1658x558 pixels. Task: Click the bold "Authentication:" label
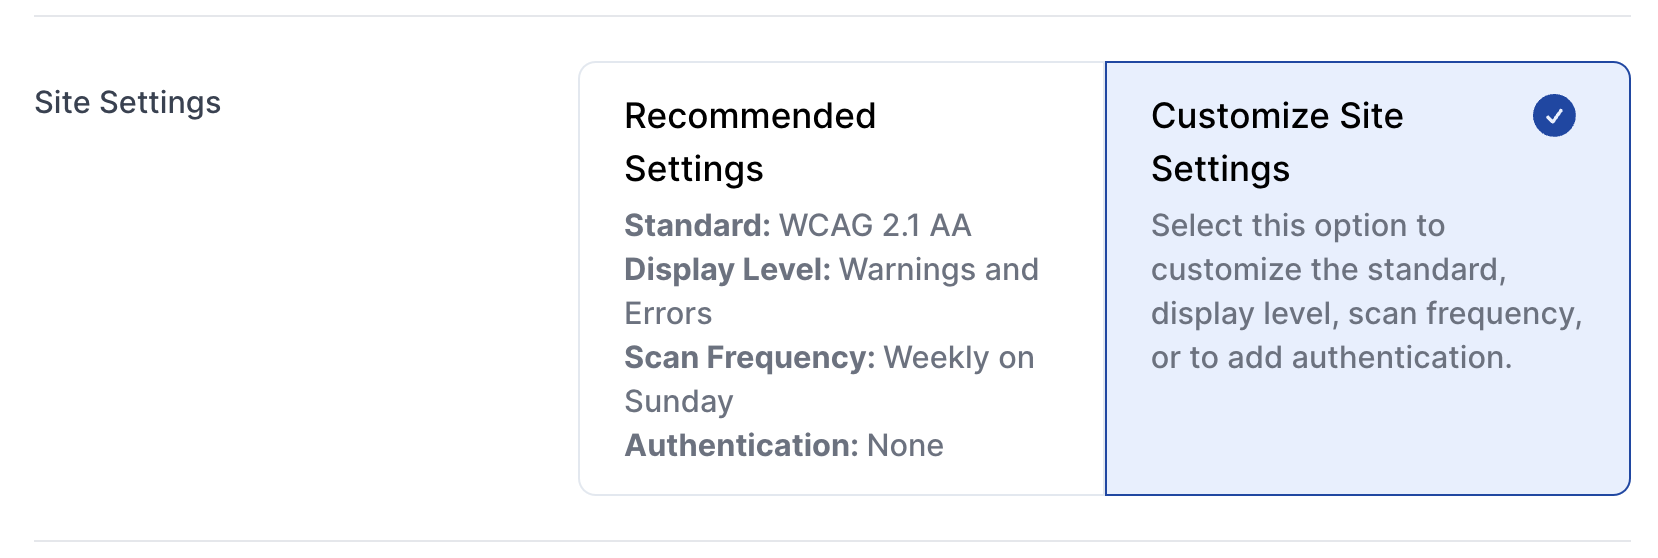[x=741, y=445]
